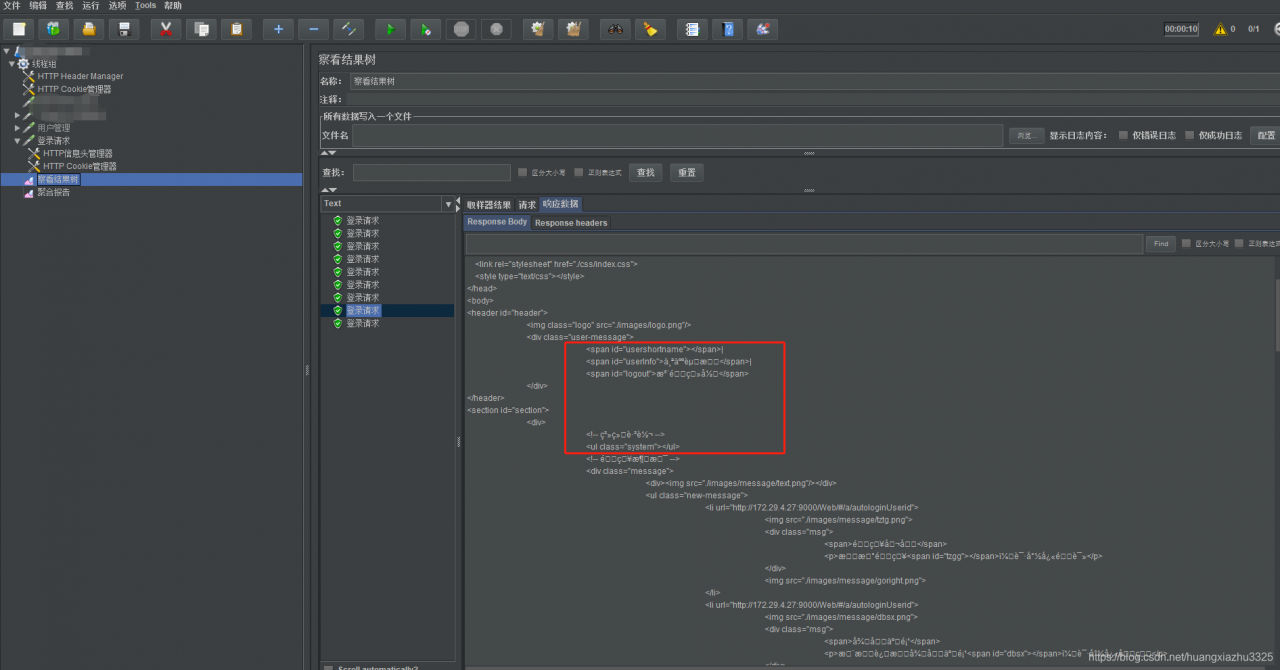Save the test plan with floppy icon
The width and height of the screenshot is (1280, 670).
tap(124, 29)
